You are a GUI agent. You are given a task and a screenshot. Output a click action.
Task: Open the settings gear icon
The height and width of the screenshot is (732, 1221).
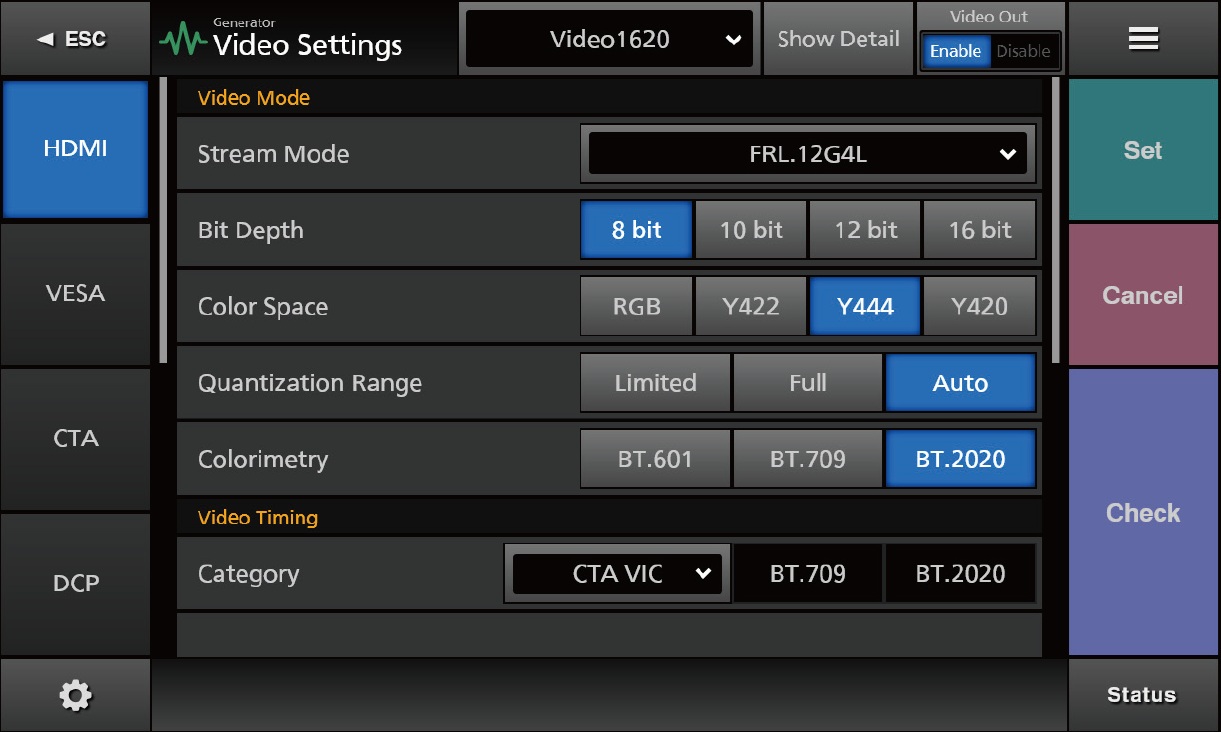point(75,695)
